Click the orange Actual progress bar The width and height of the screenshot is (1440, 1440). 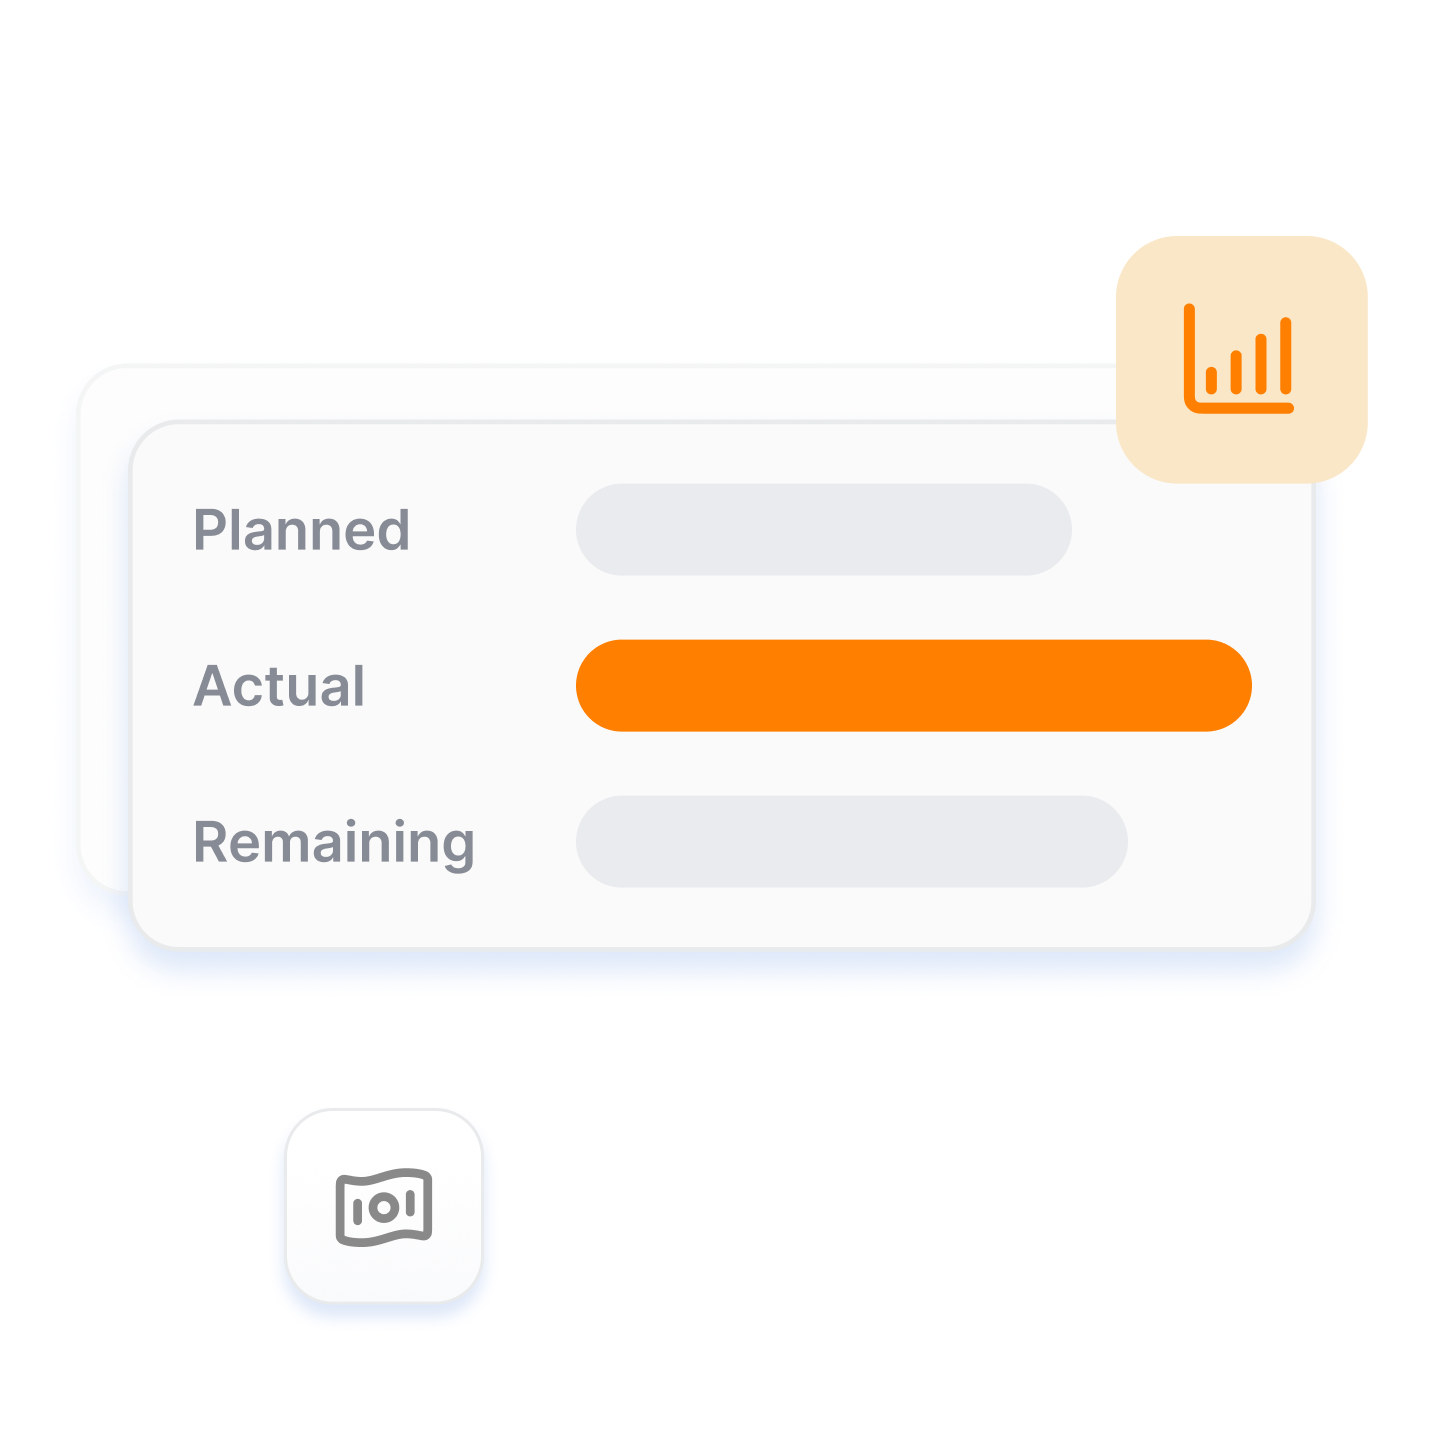tap(914, 686)
